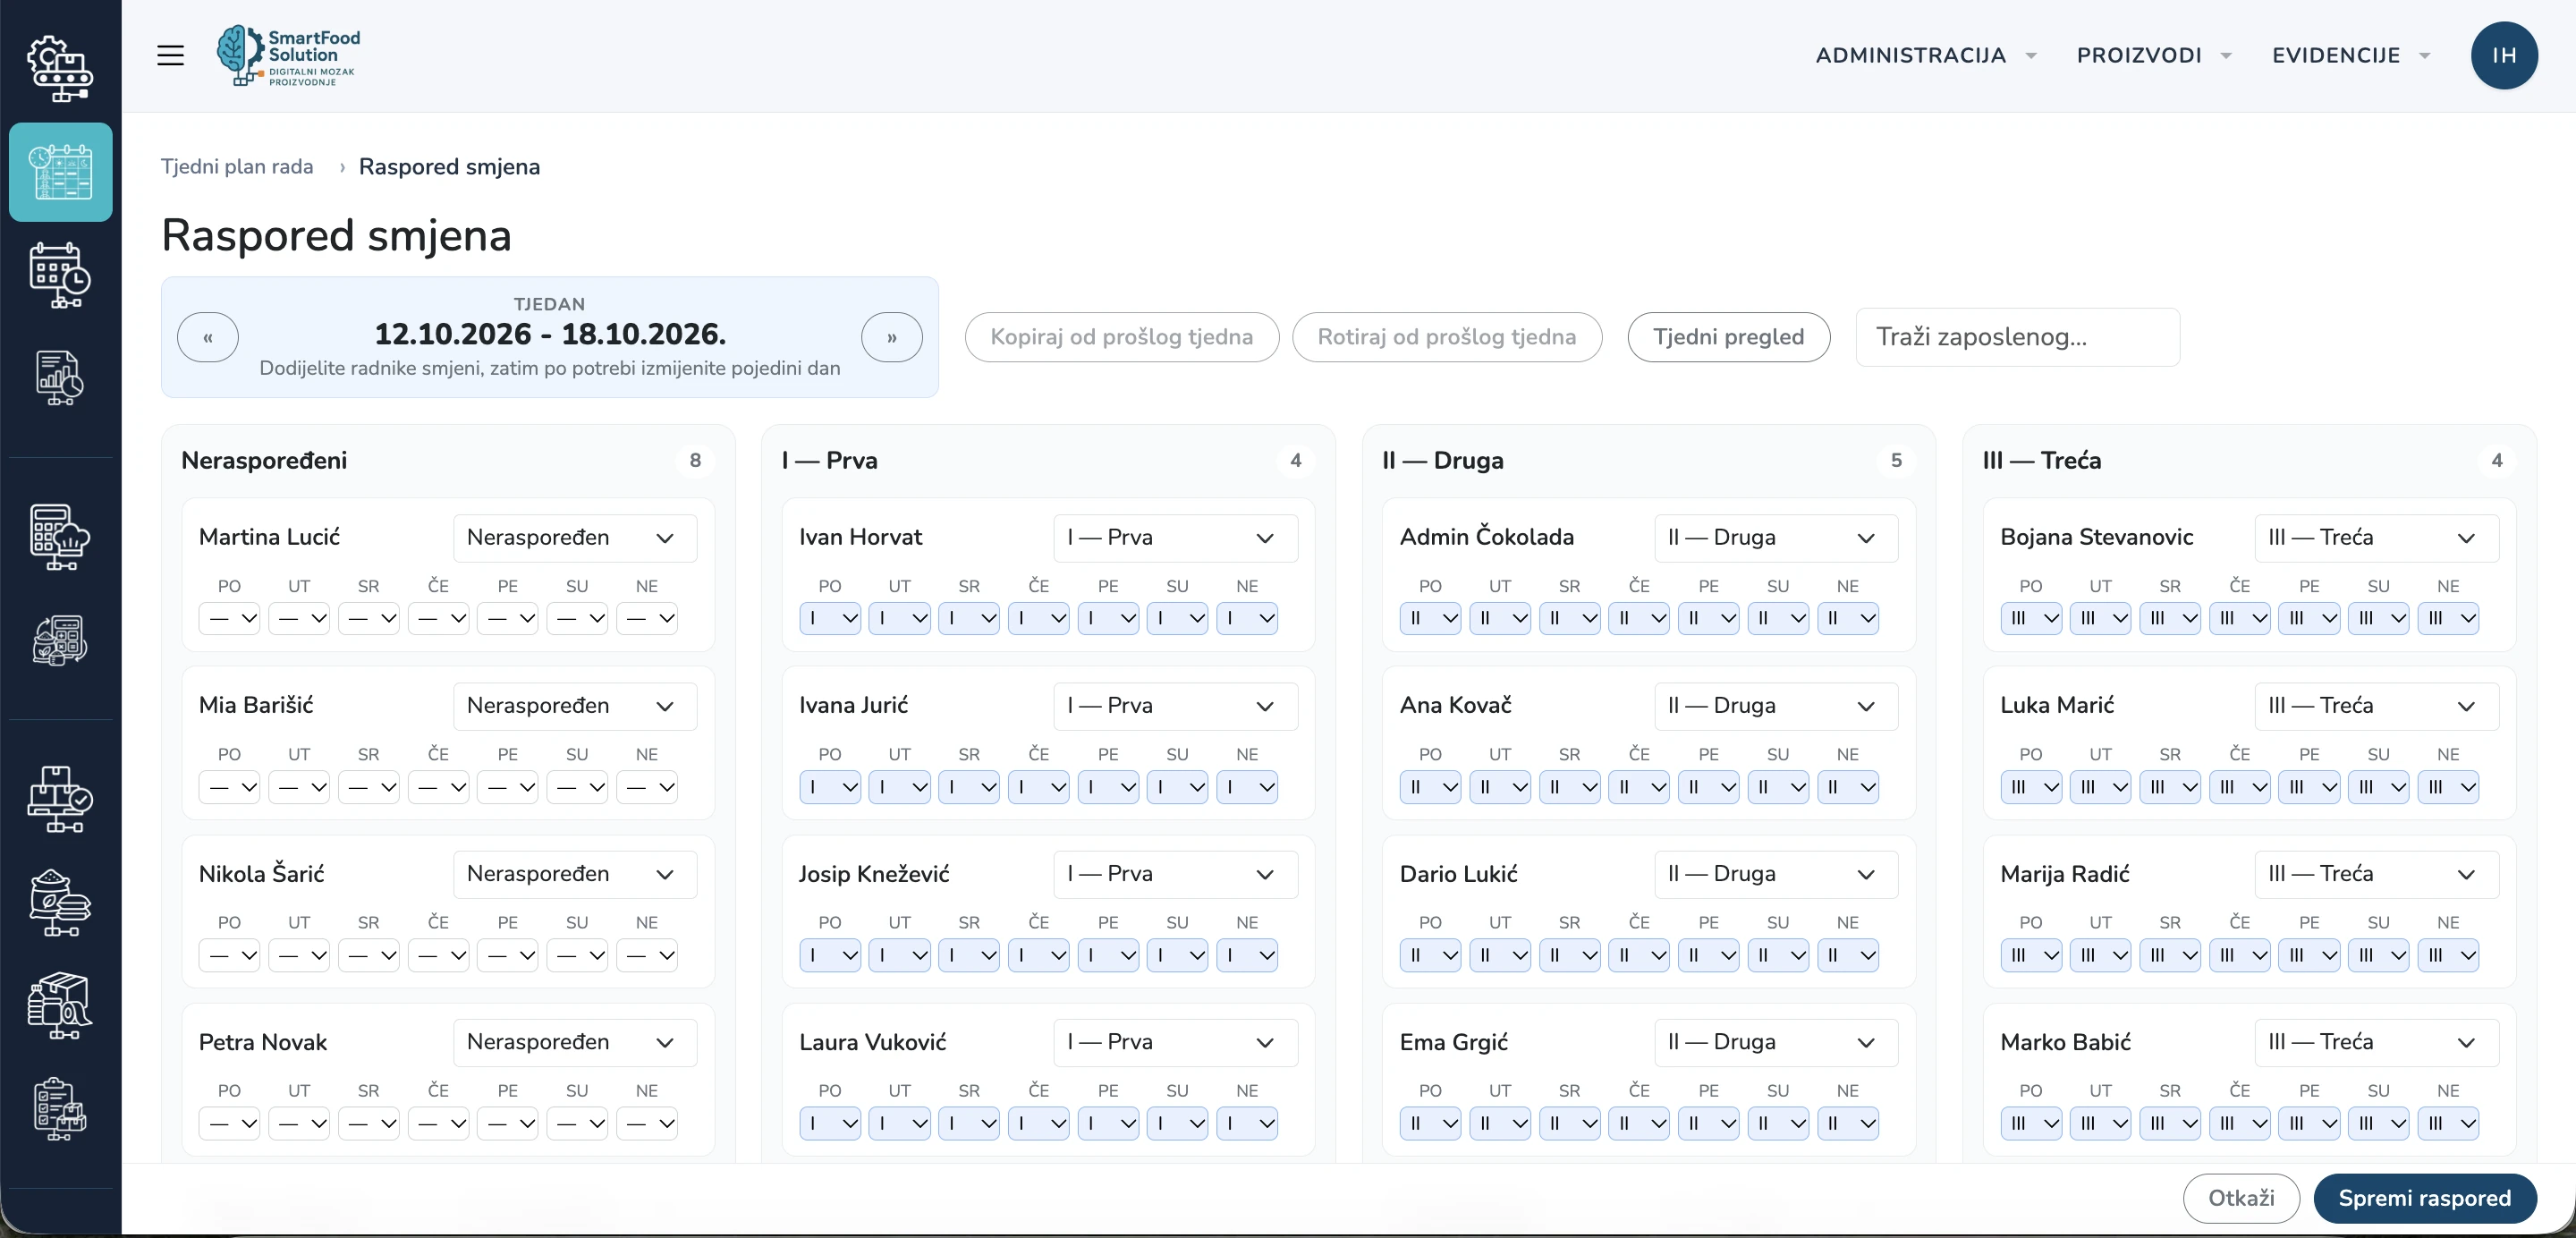Expand Bojana Stevanovic shift dropdown

pos(2376,538)
